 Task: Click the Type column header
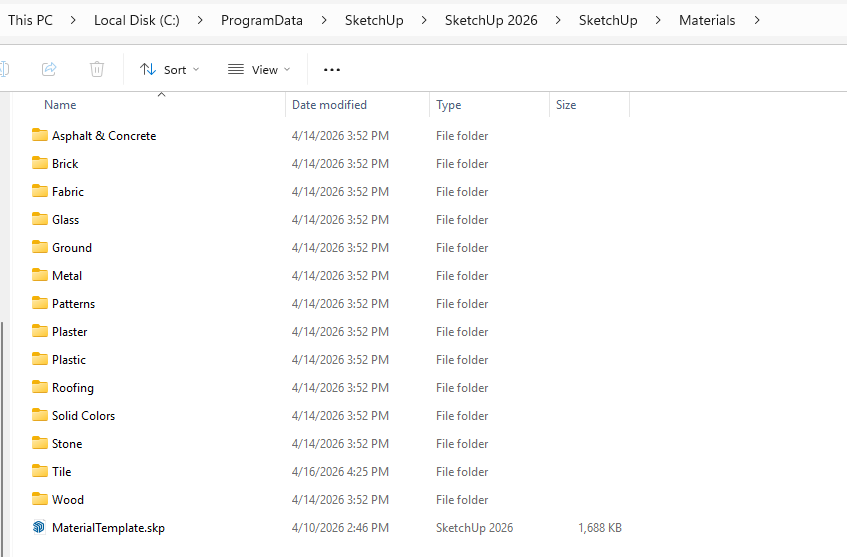pos(449,105)
